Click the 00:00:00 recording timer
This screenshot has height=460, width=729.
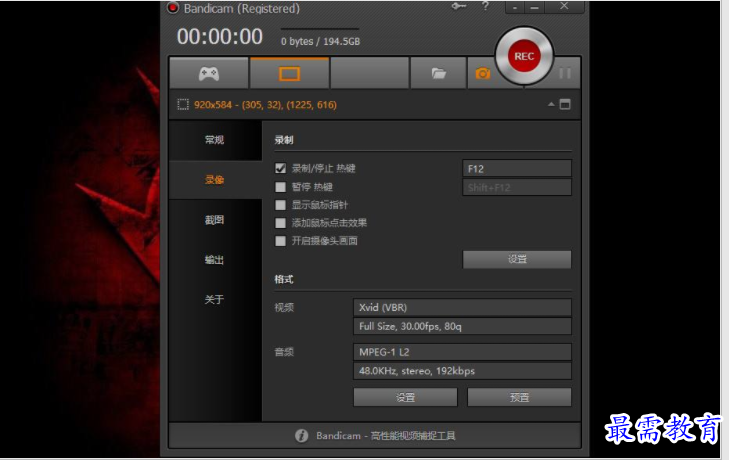pyautogui.click(x=219, y=37)
